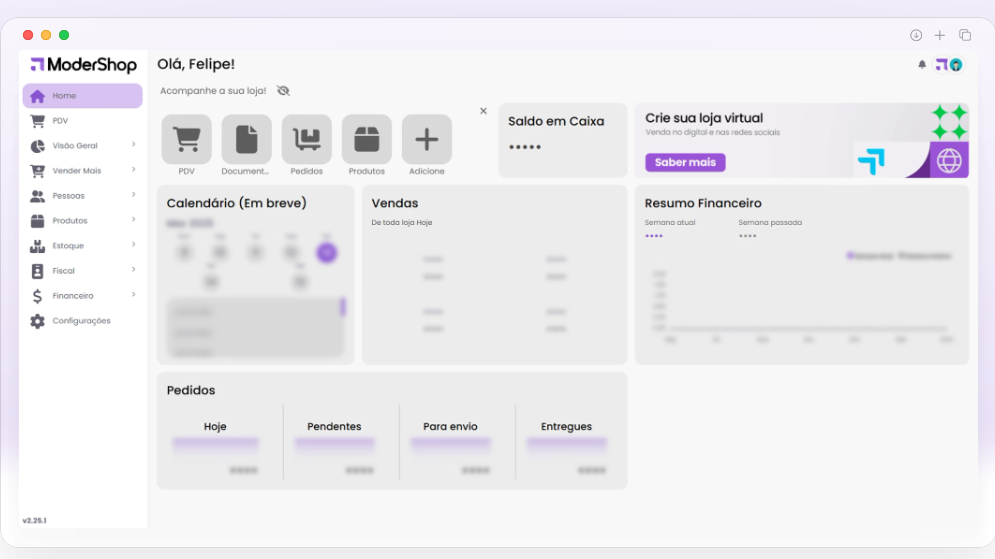The height and width of the screenshot is (559, 995).
Task: Click the calendar list scrollbar handle
Action: [343, 307]
